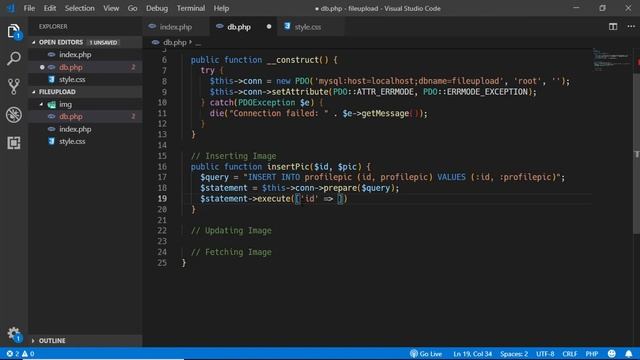This screenshot has height=360, width=640.
Task: Change the PHP language mode
Action: click(591, 354)
